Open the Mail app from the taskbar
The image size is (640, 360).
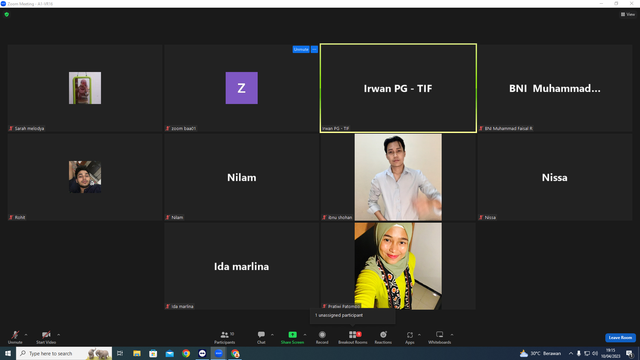click(x=169, y=353)
